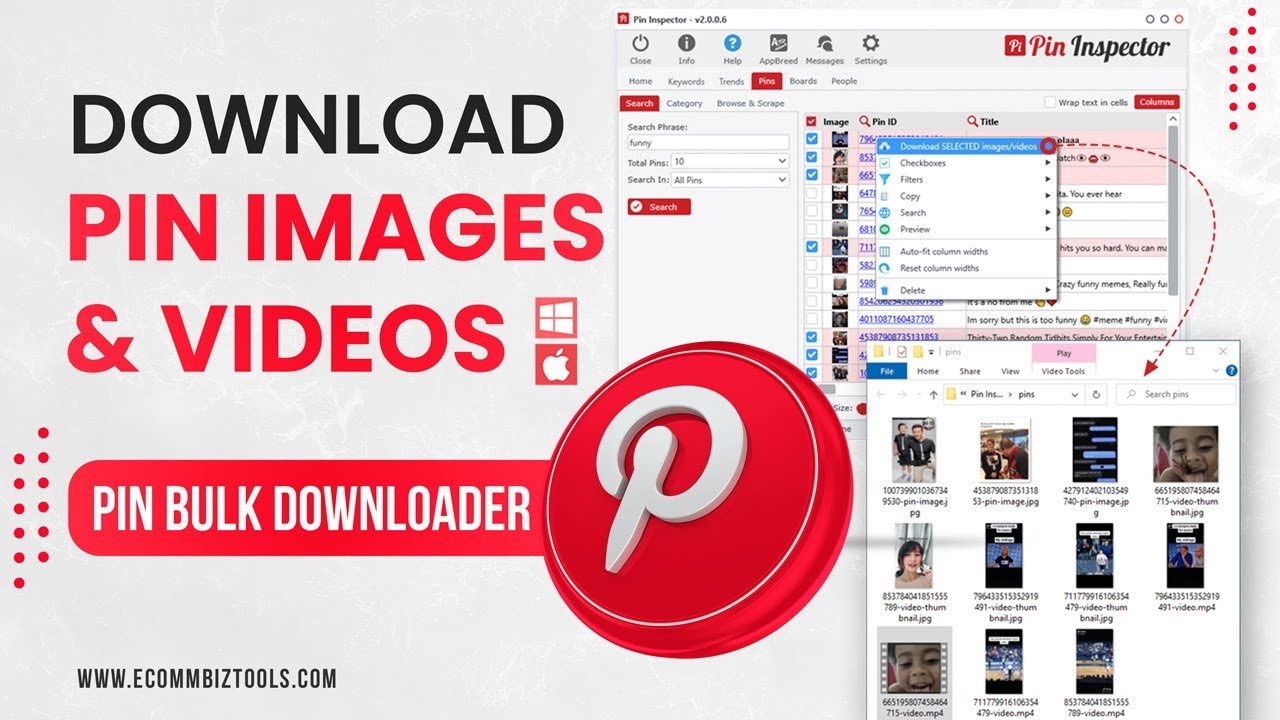The image size is (1280, 720).
Task: Check the row of pin 4011087160437705
Action: (811, 319)
